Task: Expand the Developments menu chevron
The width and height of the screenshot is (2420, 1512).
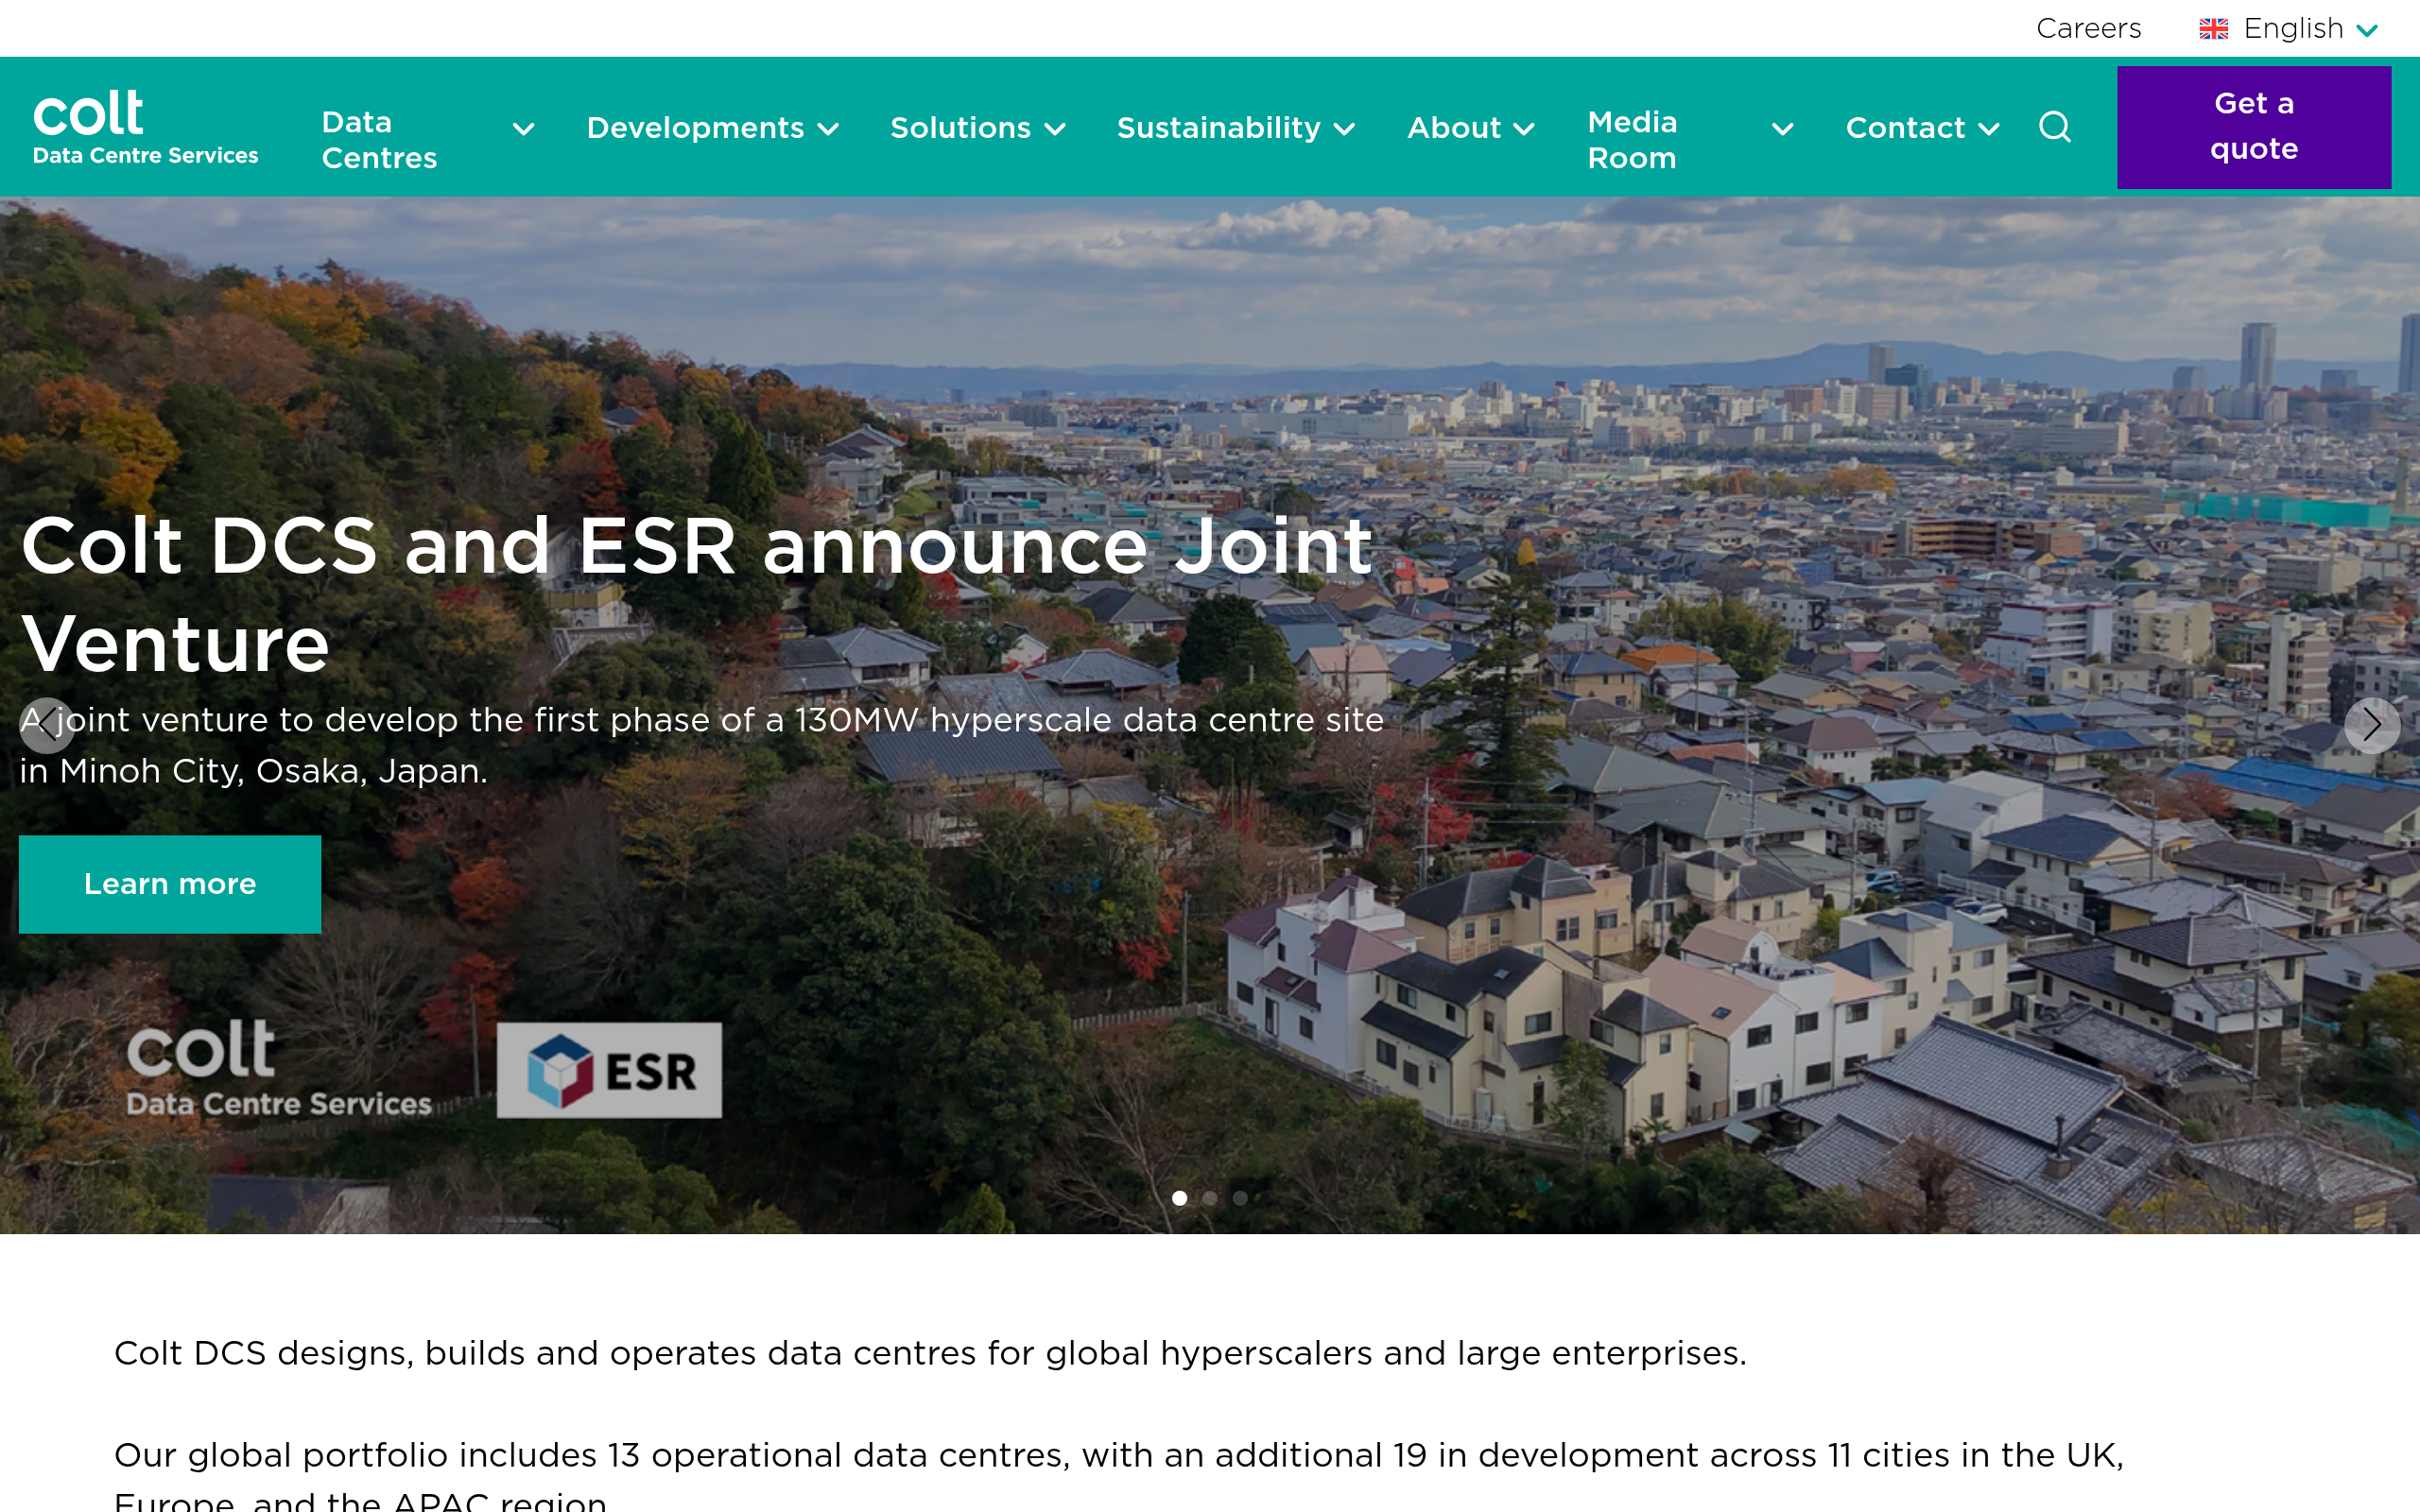Action: pos(828,129)
